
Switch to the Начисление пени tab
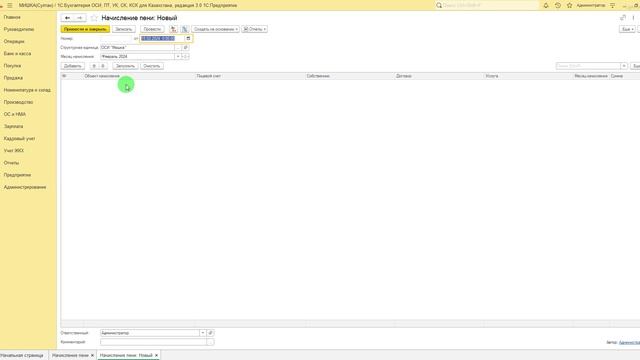(x=70, y=356)
